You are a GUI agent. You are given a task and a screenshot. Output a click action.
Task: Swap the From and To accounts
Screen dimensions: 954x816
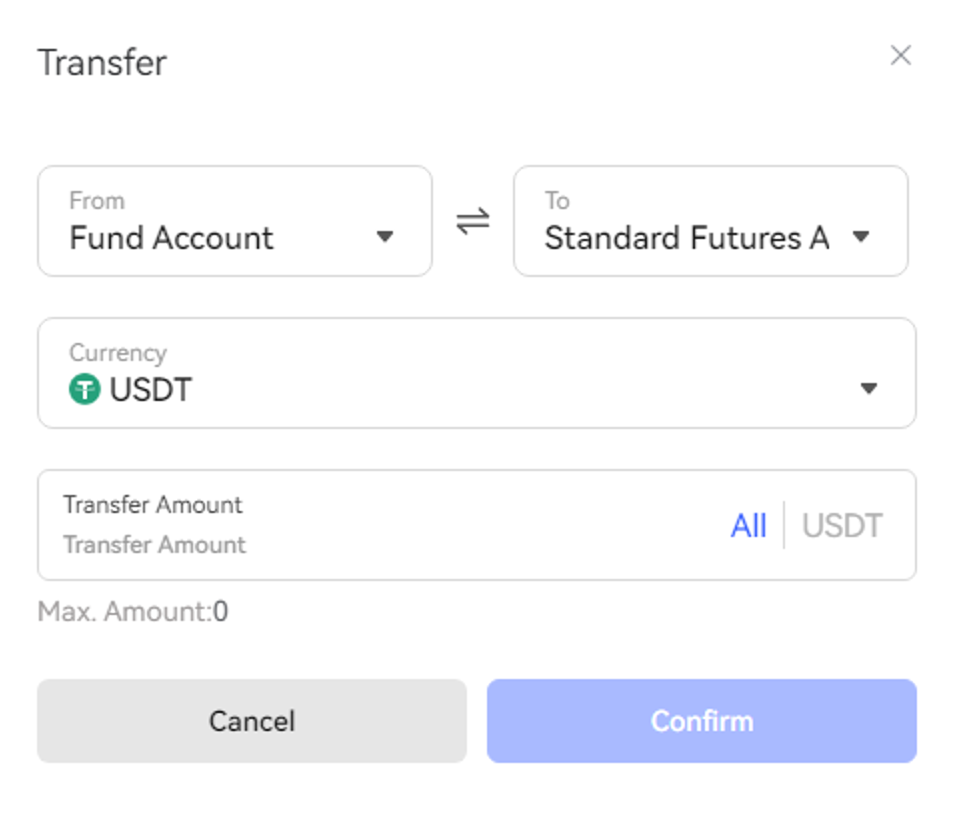pos(473,221)
